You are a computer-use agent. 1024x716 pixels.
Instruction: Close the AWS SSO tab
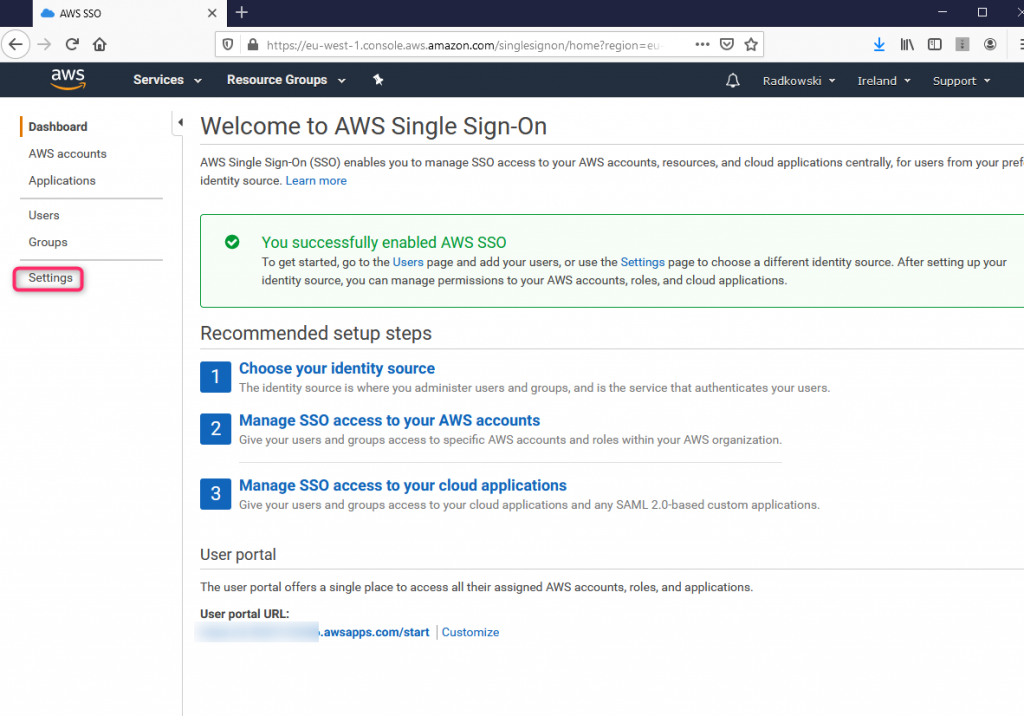coord(212,13)
